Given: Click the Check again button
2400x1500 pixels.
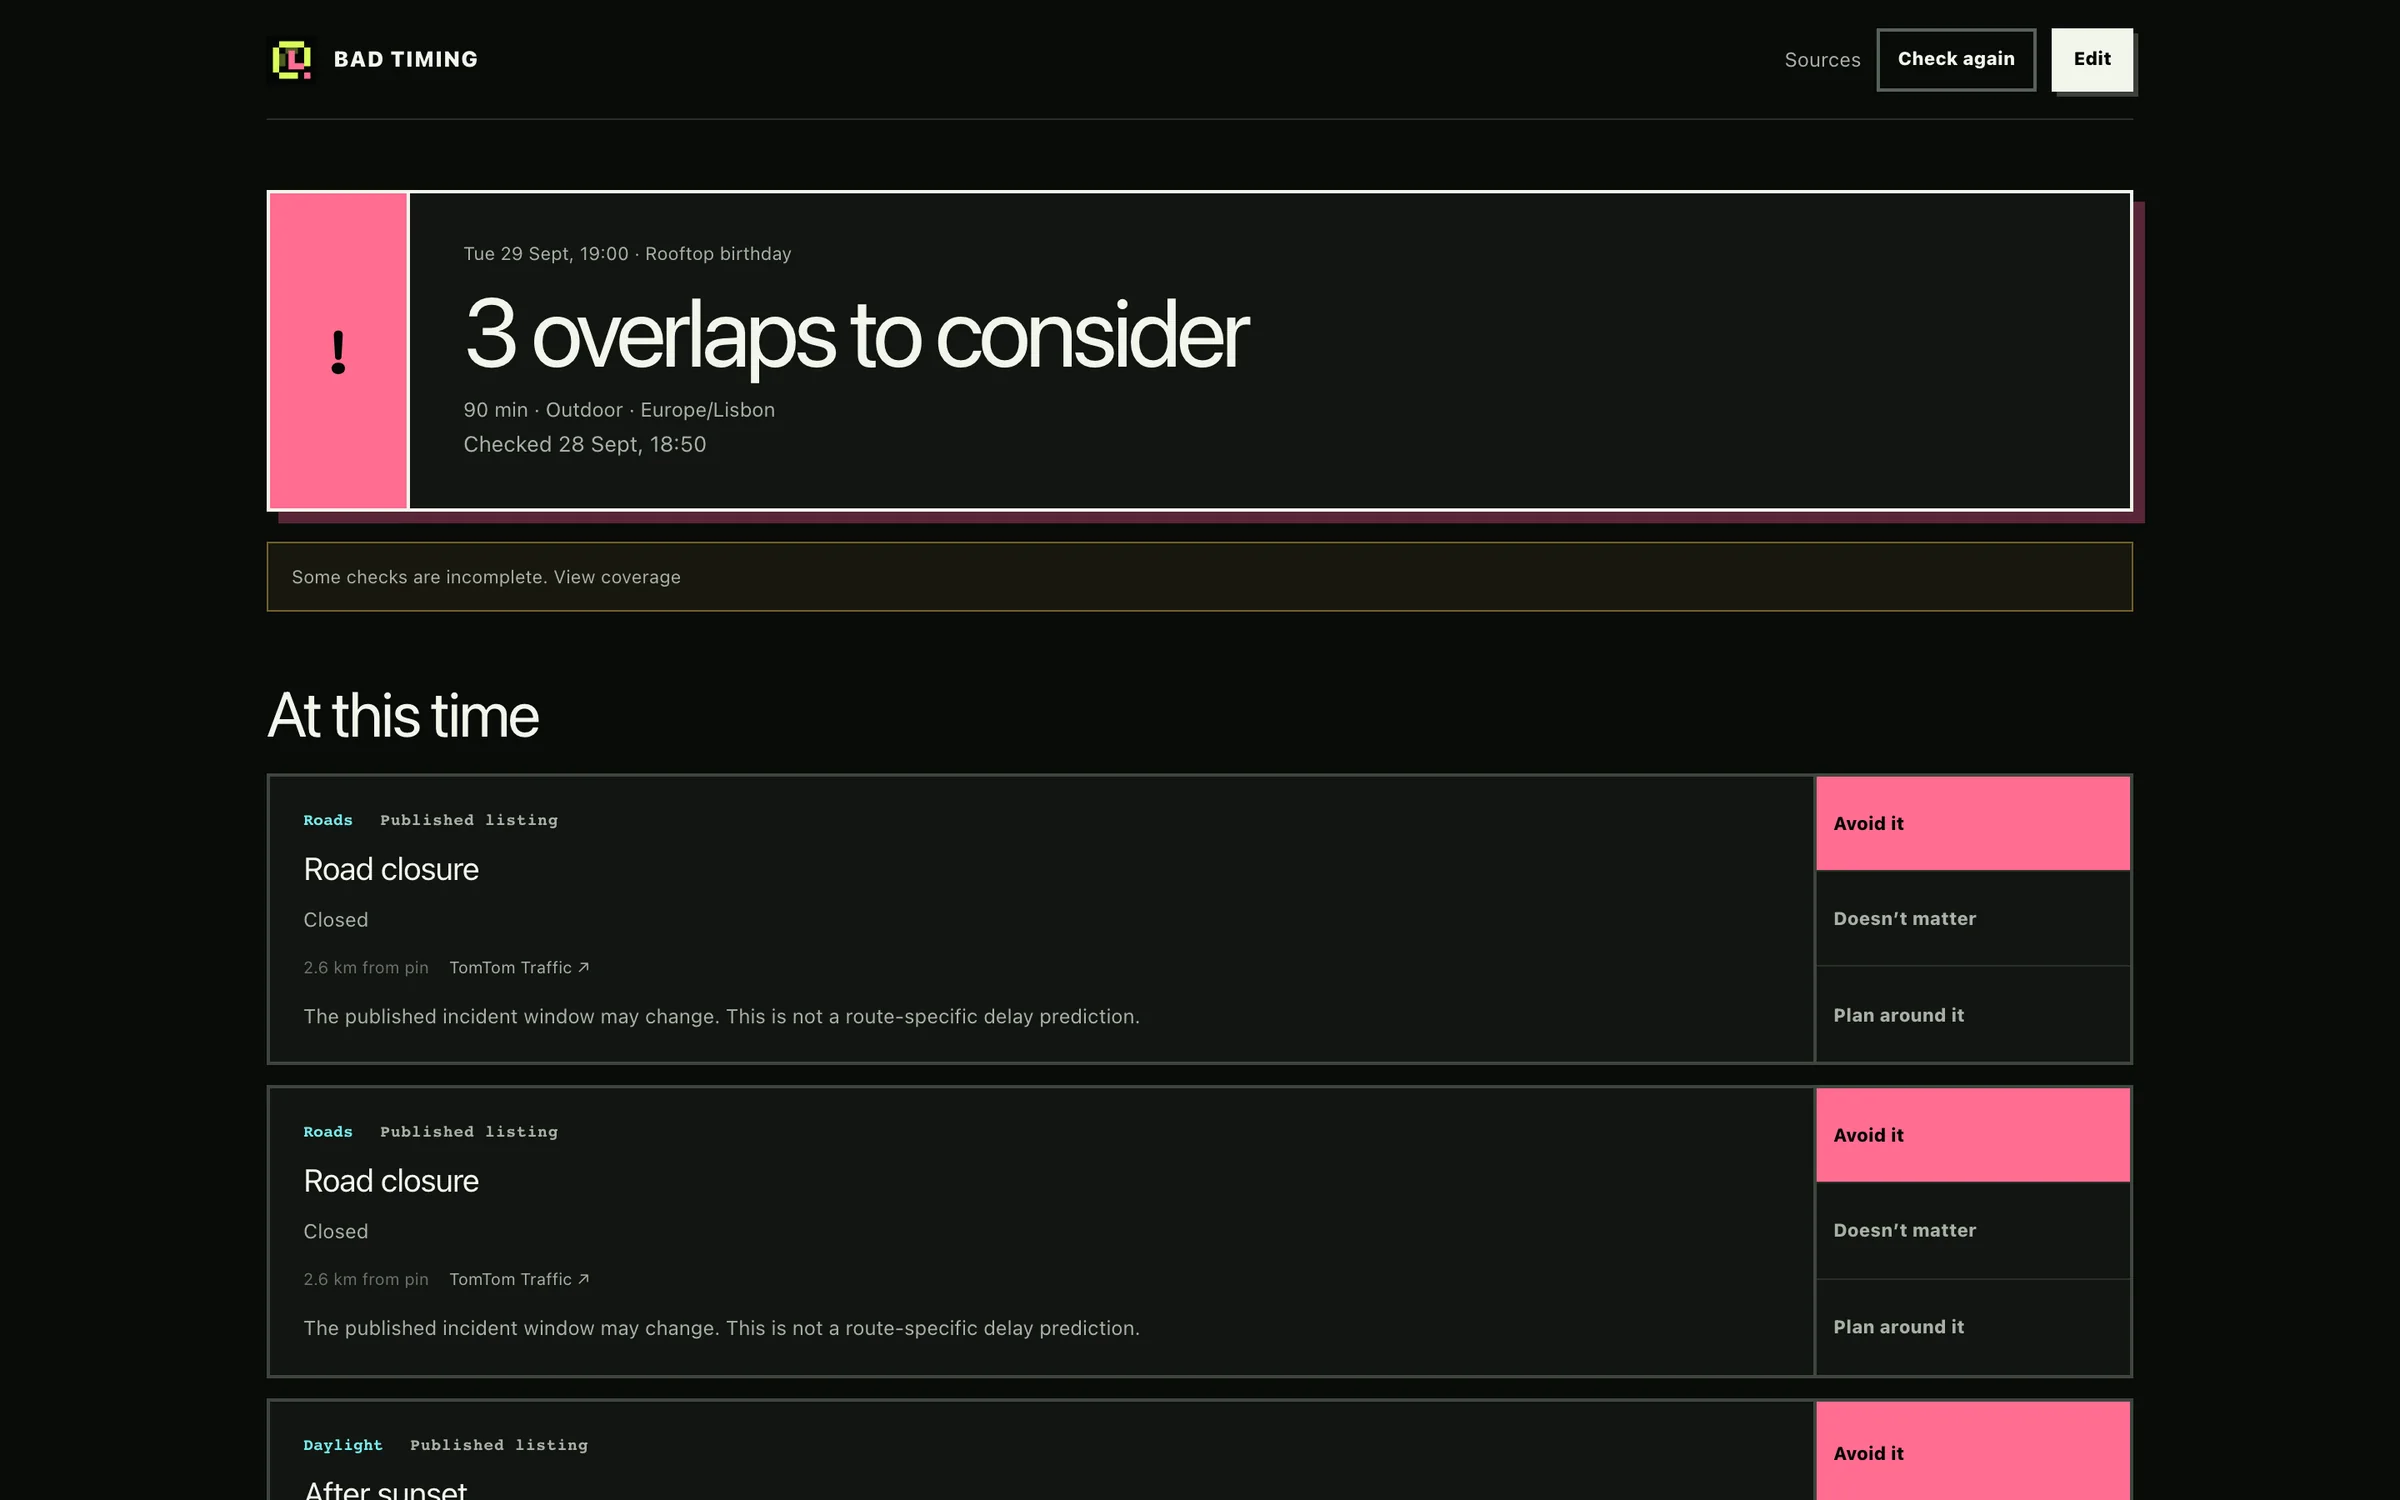Looking at the screenshot, I should pyautogui.click(x=1956, y=60).
